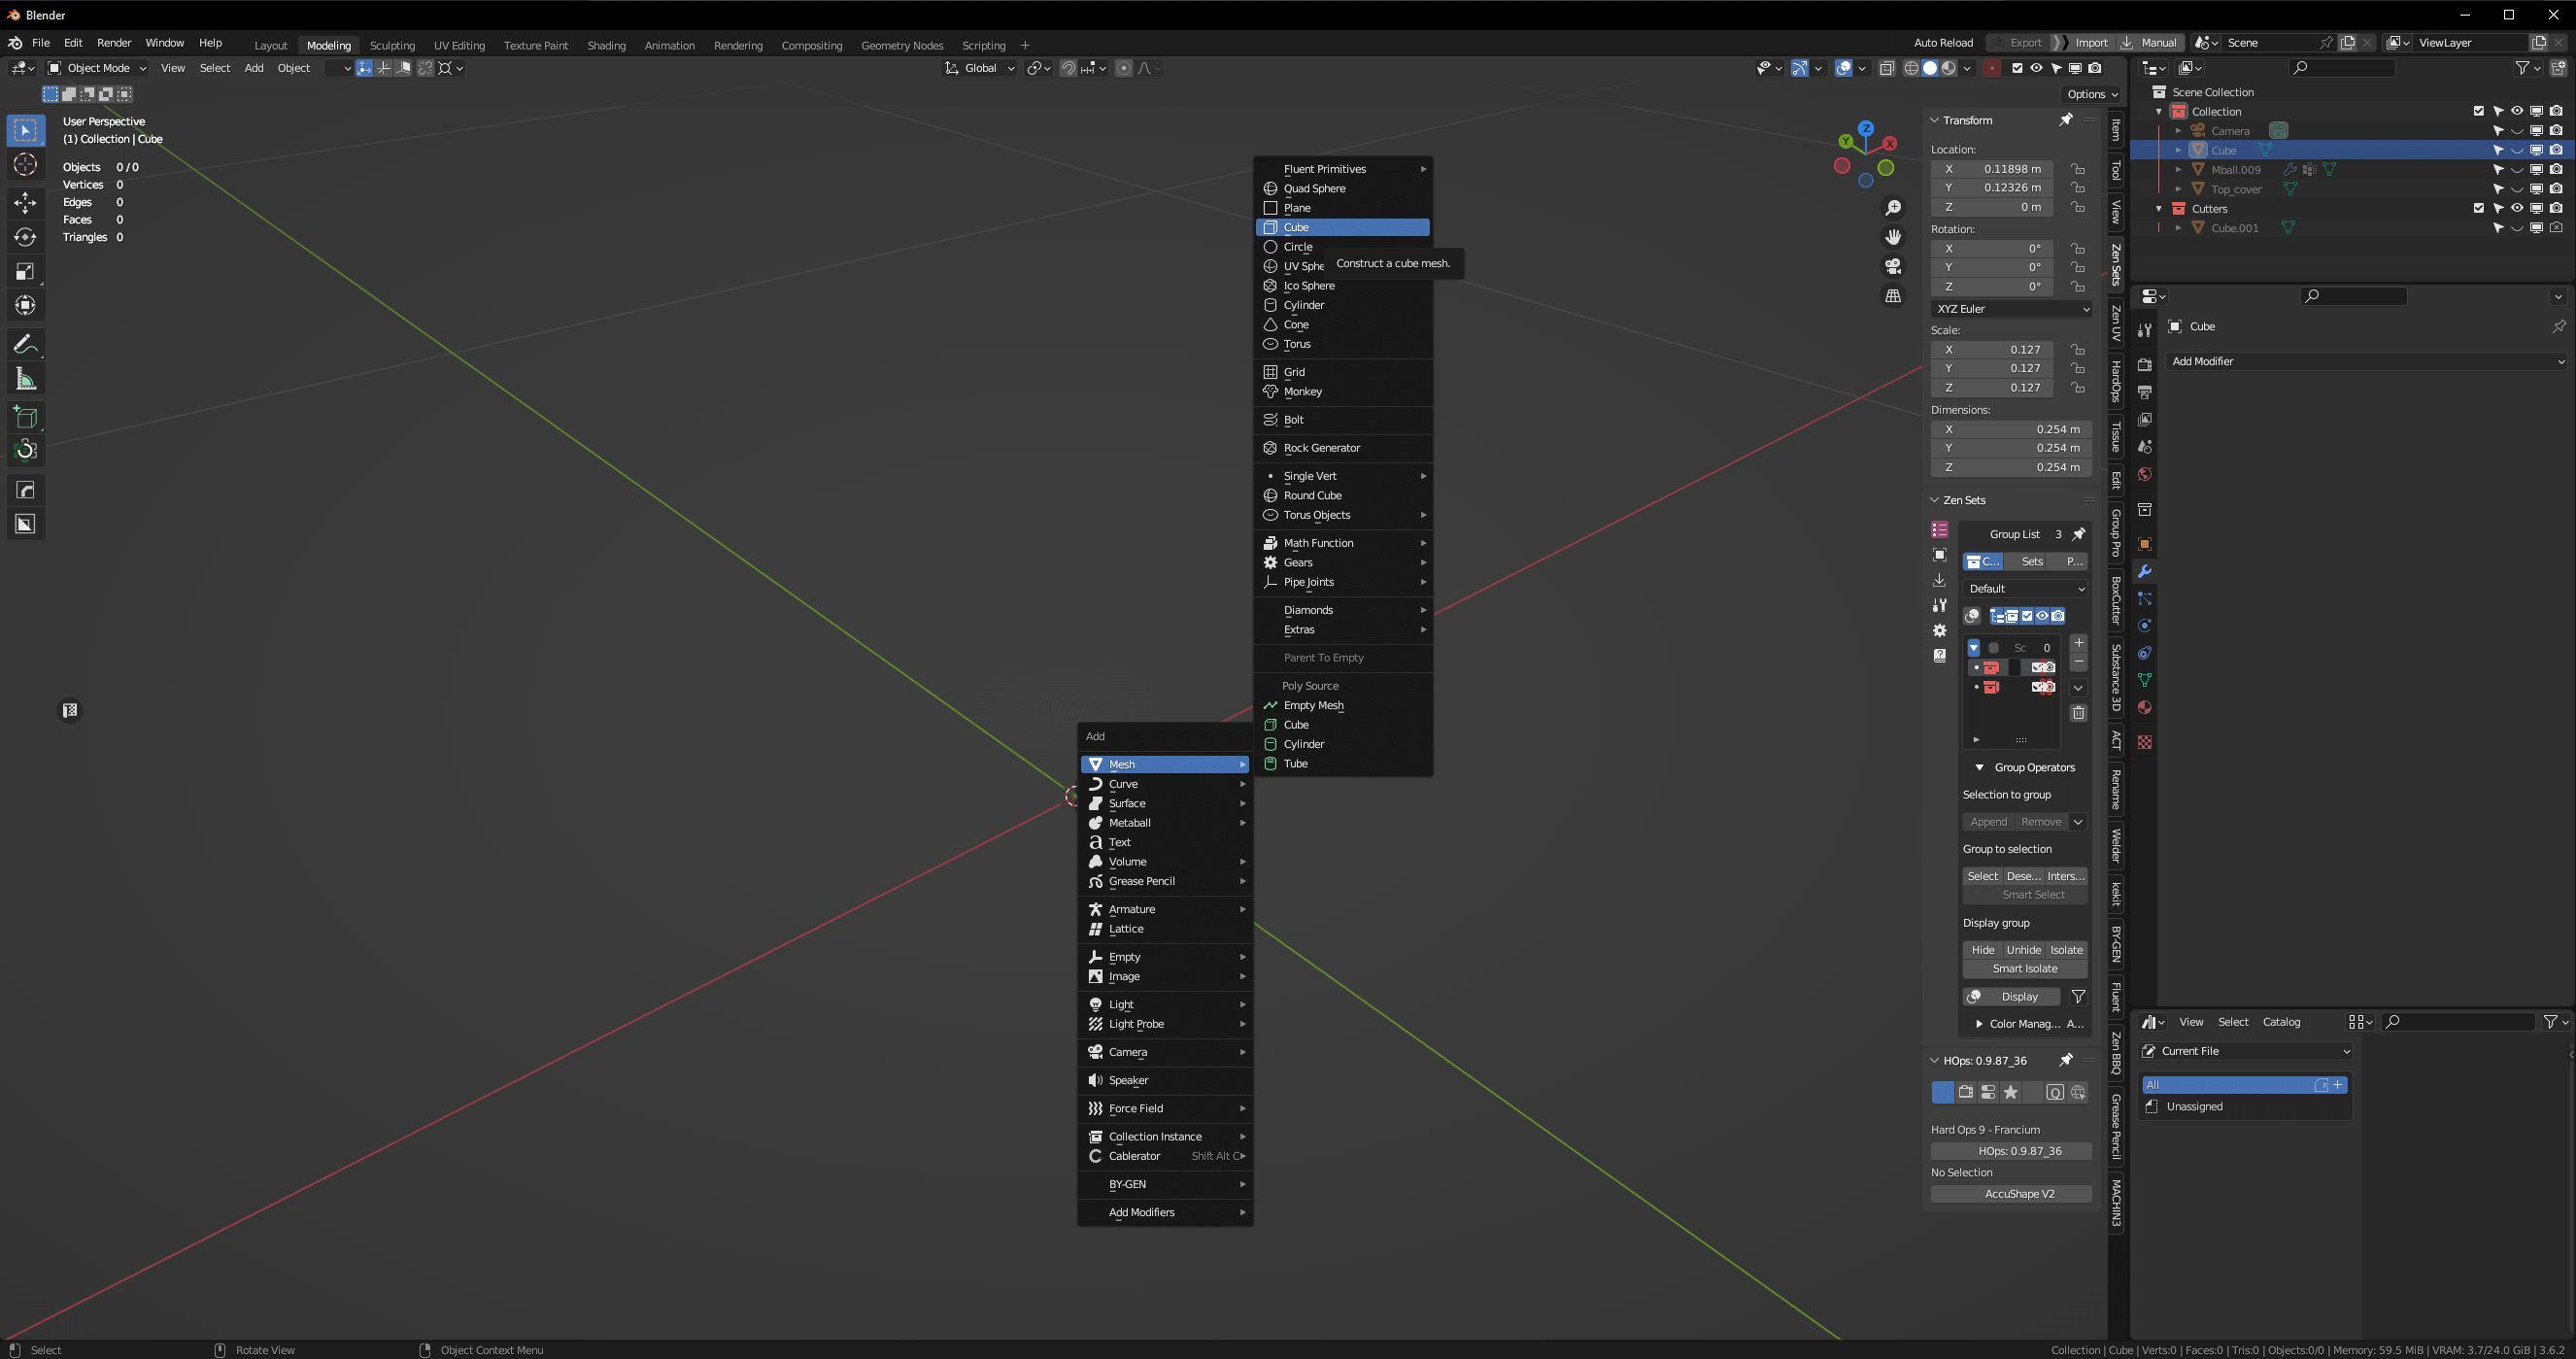The width and height of the screenshot is (2576, 1359).
Task: Toggle Cutters collection exclude checkbox
Action: click(x=2478, y=209)
